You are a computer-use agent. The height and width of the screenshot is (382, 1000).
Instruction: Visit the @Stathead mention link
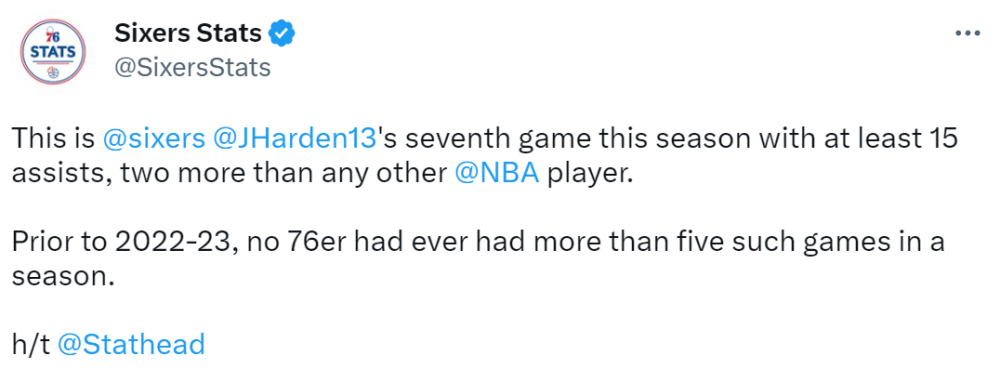(x=131, y=345)
